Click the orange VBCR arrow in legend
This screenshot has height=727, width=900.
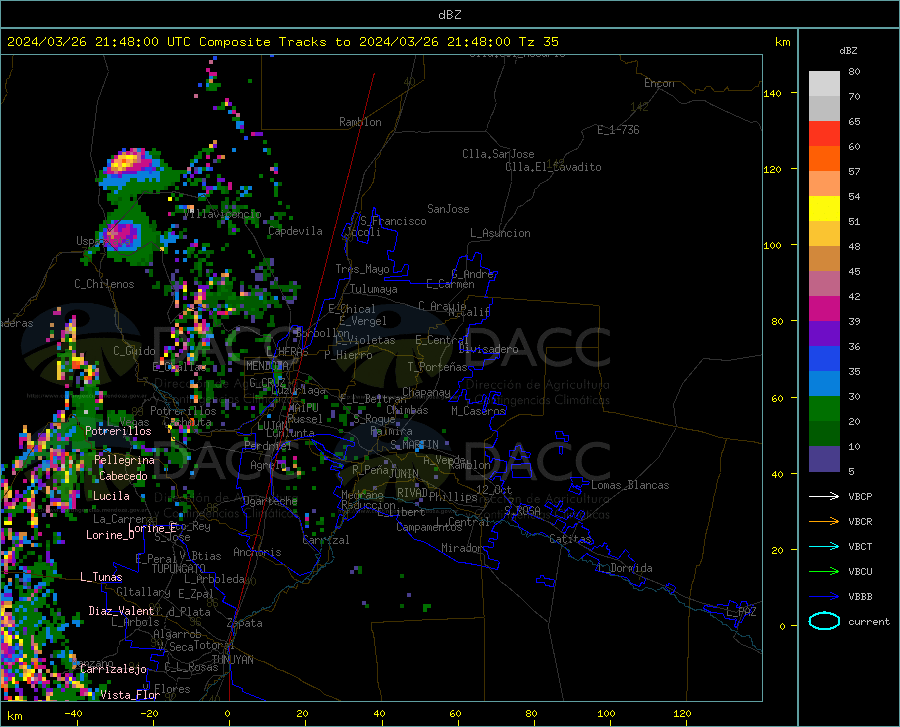click(824, 522)
